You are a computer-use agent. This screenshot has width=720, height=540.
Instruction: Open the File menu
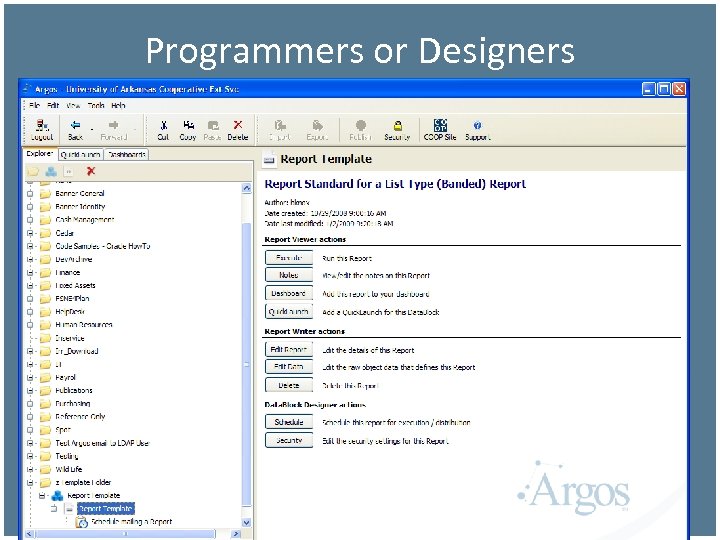(34, 106)
